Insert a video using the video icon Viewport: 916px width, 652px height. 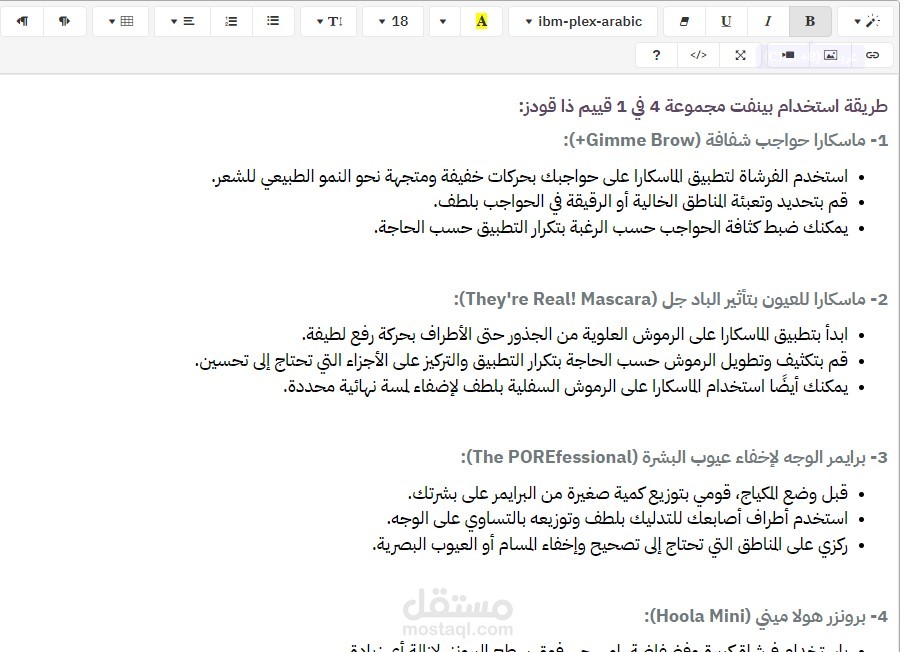point(788,55)
